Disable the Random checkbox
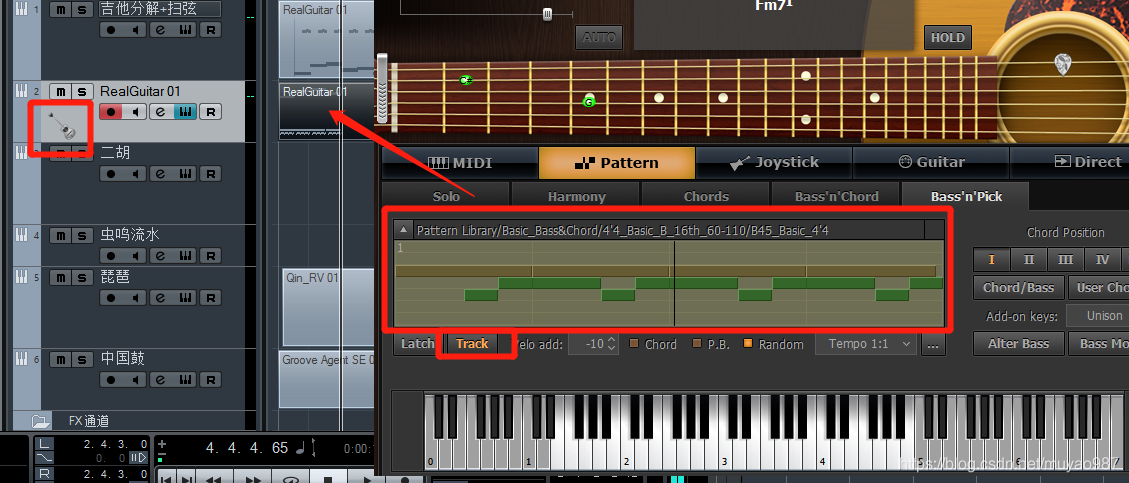Viewport: 1129px width, 483px height. 748,343
